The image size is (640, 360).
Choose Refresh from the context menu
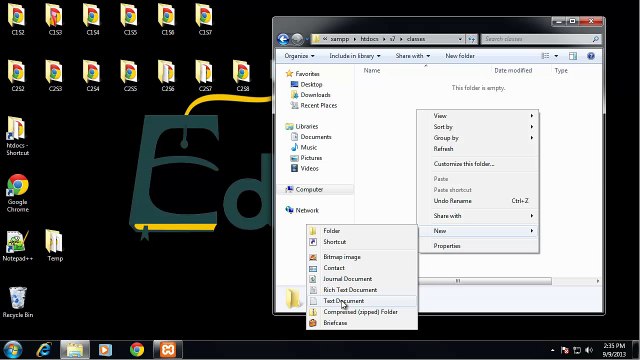coord(478,149)
